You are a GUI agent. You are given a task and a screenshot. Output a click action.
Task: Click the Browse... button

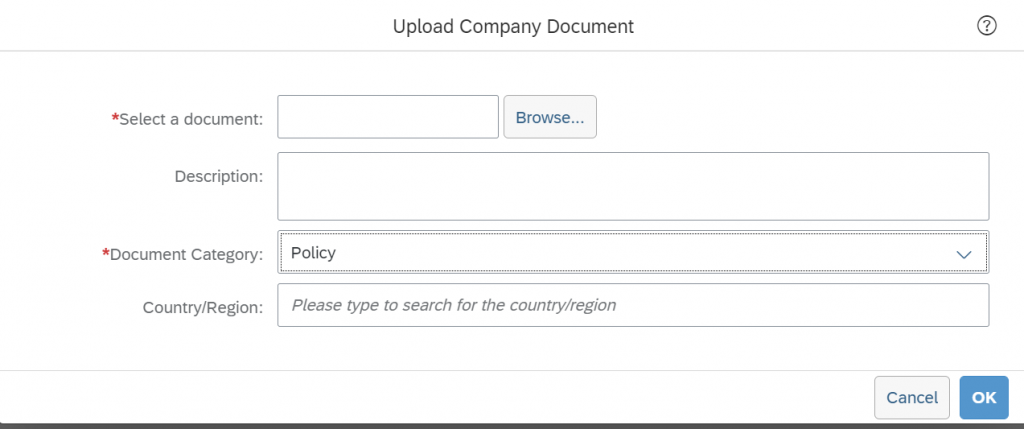550,117
